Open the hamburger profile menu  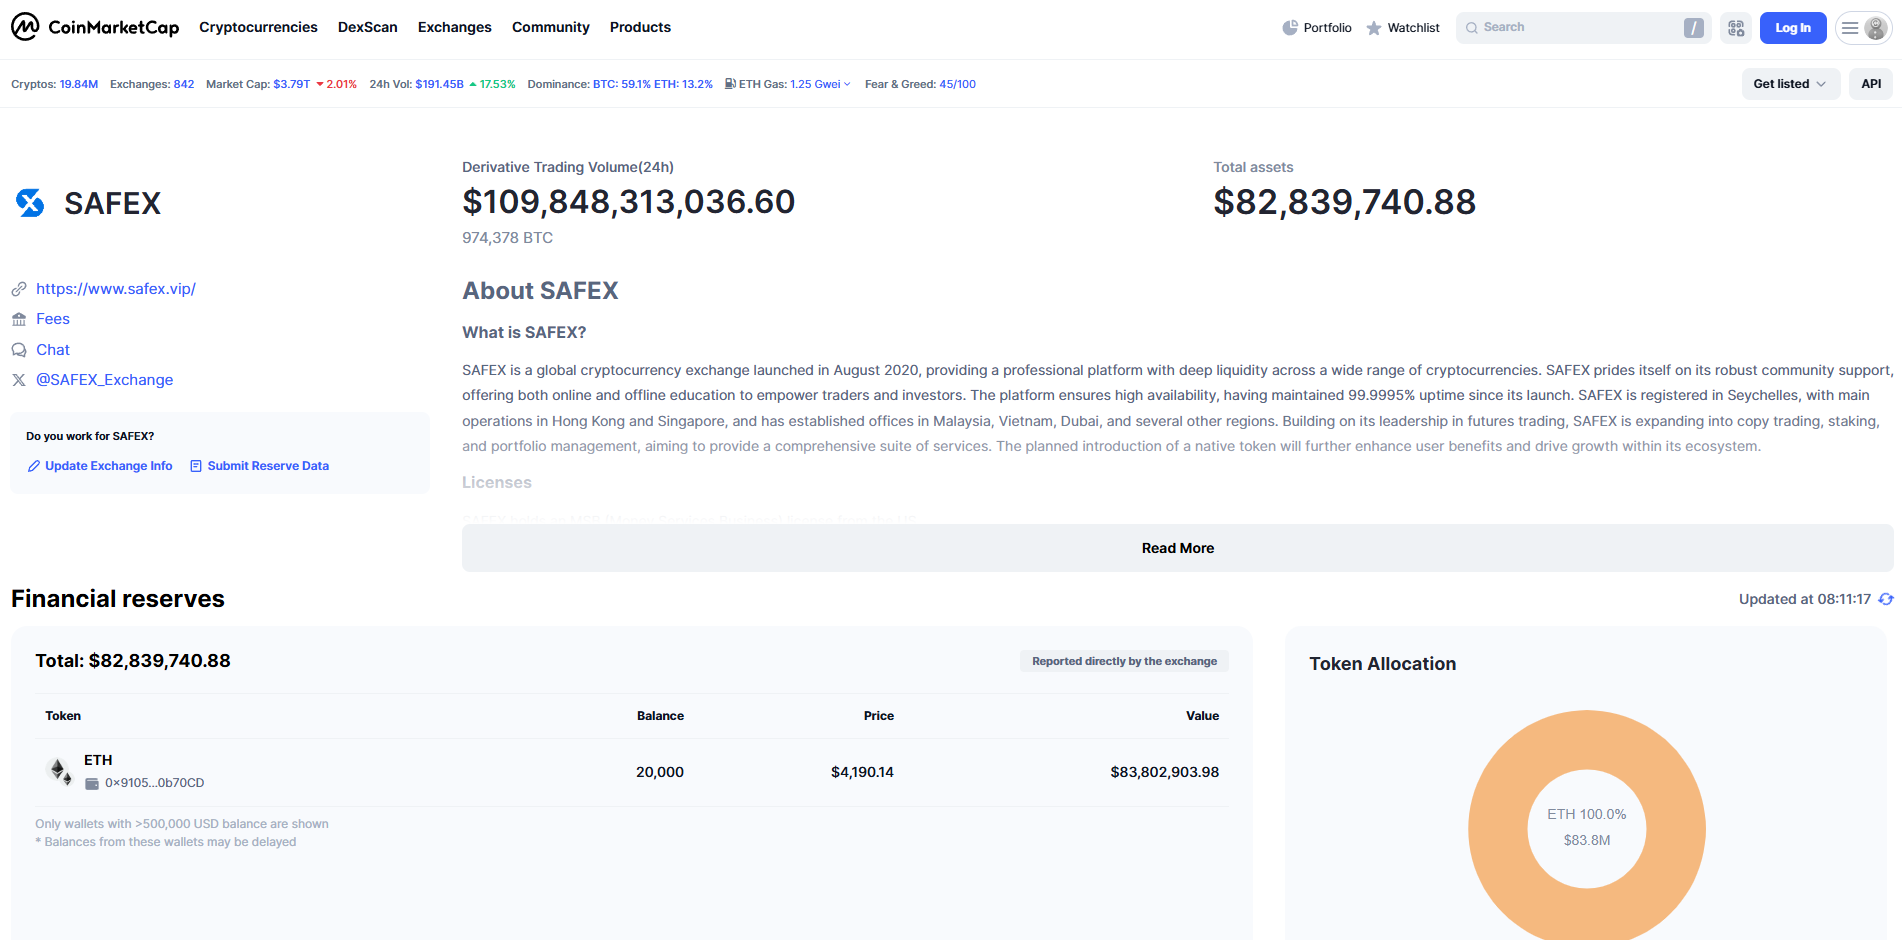click(1863, 28)
